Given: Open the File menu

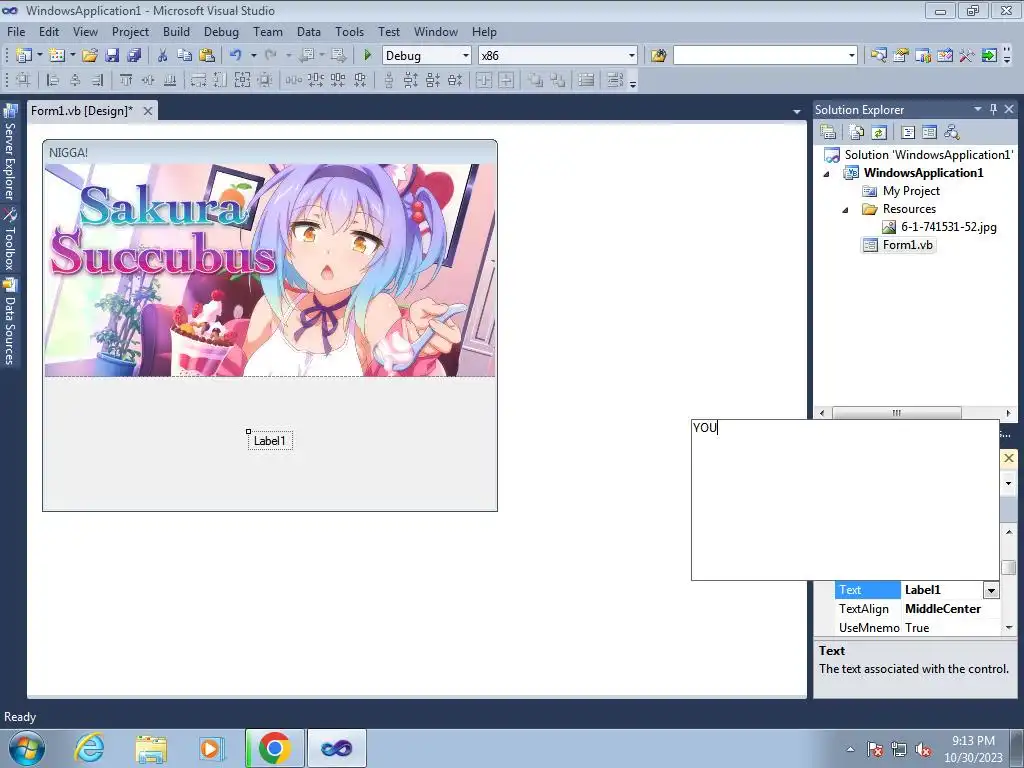Looking at the screenshot, I should 16,31.
